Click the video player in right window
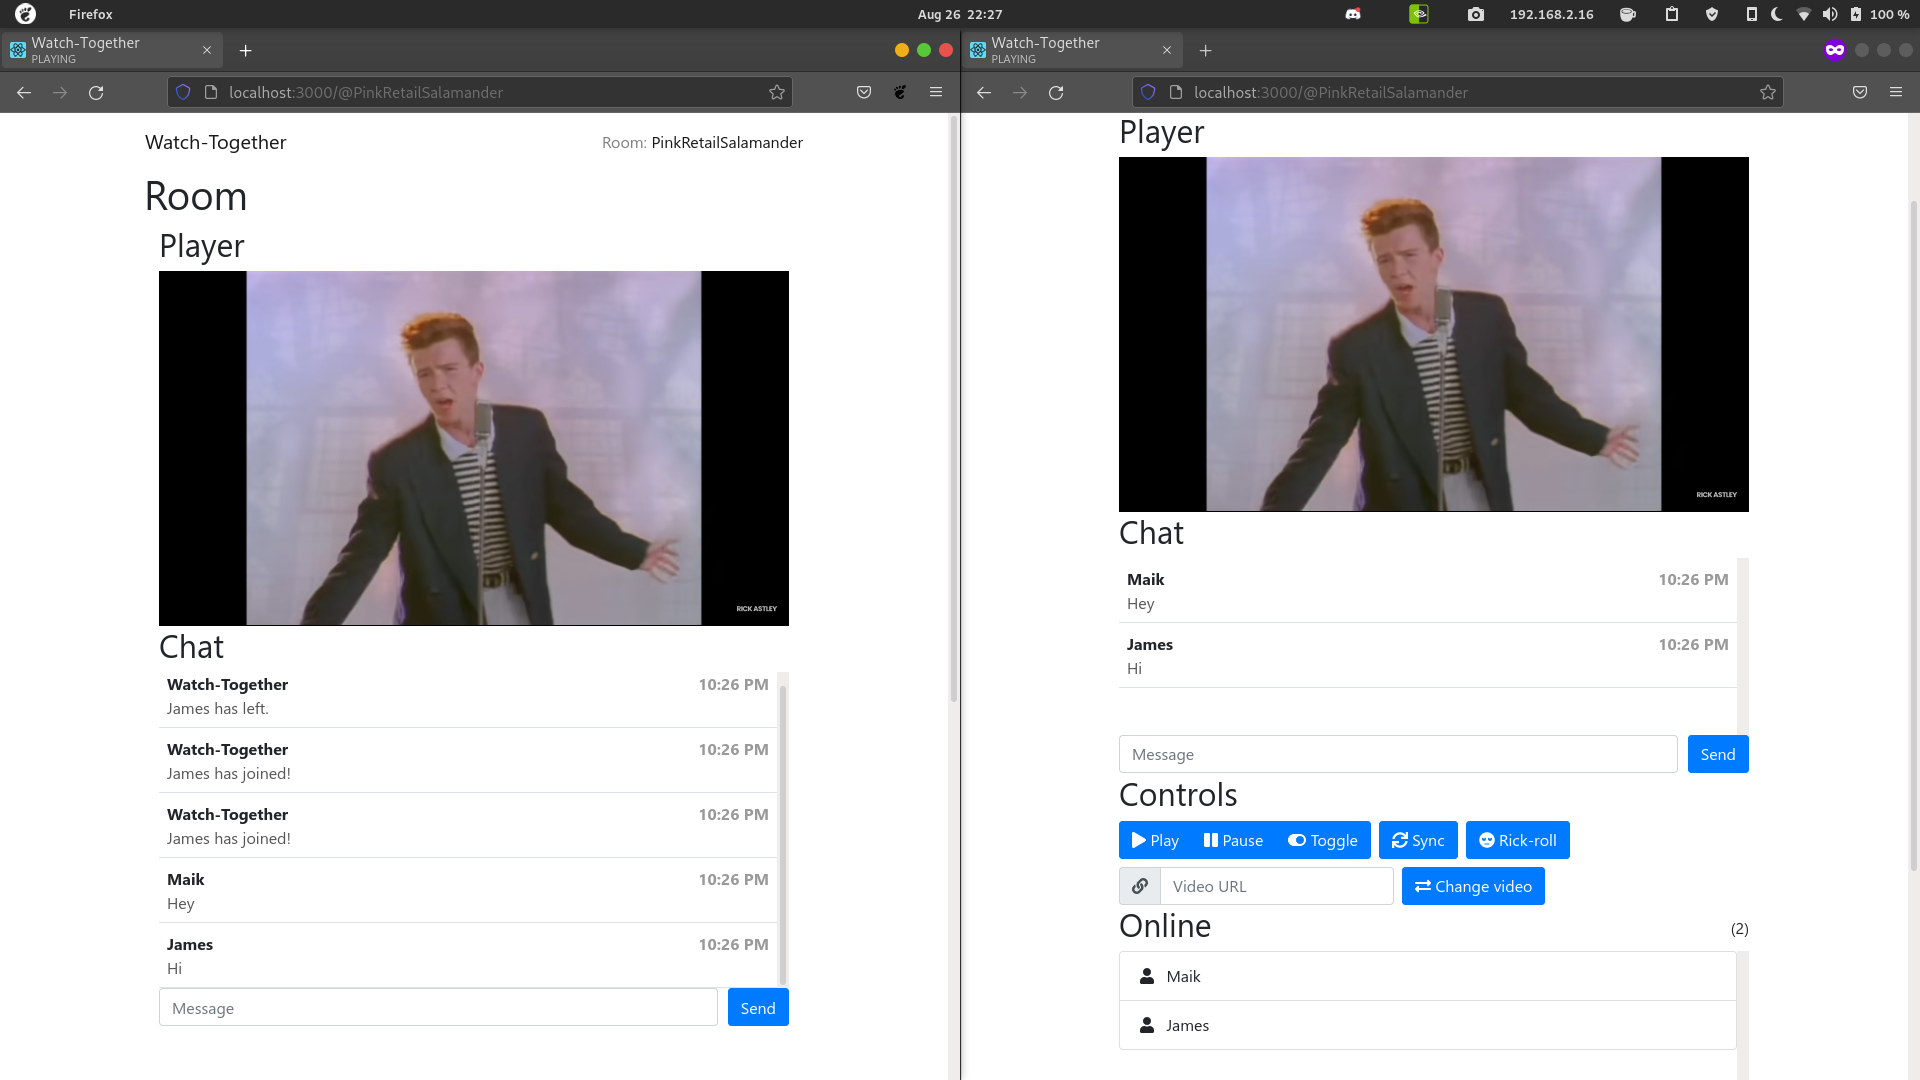Image resolution: width=1920 pixels, height=1080 pixels. point(1434,334)
